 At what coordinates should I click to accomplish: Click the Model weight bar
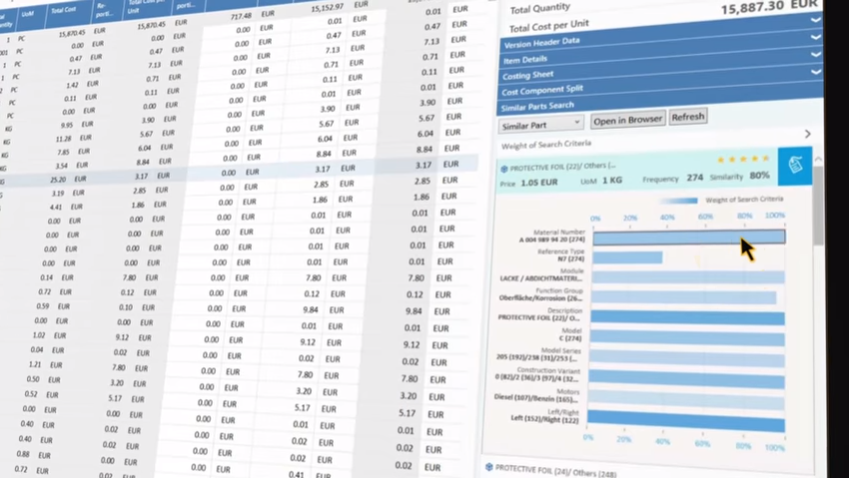click(687, 338)
